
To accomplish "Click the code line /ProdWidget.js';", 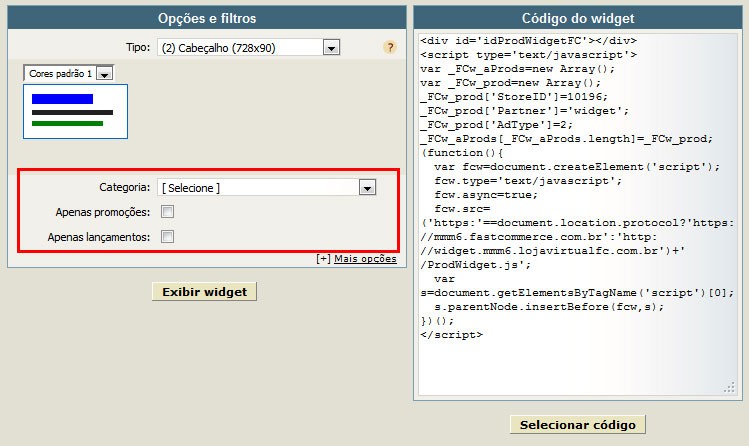I will coord(475,265).
